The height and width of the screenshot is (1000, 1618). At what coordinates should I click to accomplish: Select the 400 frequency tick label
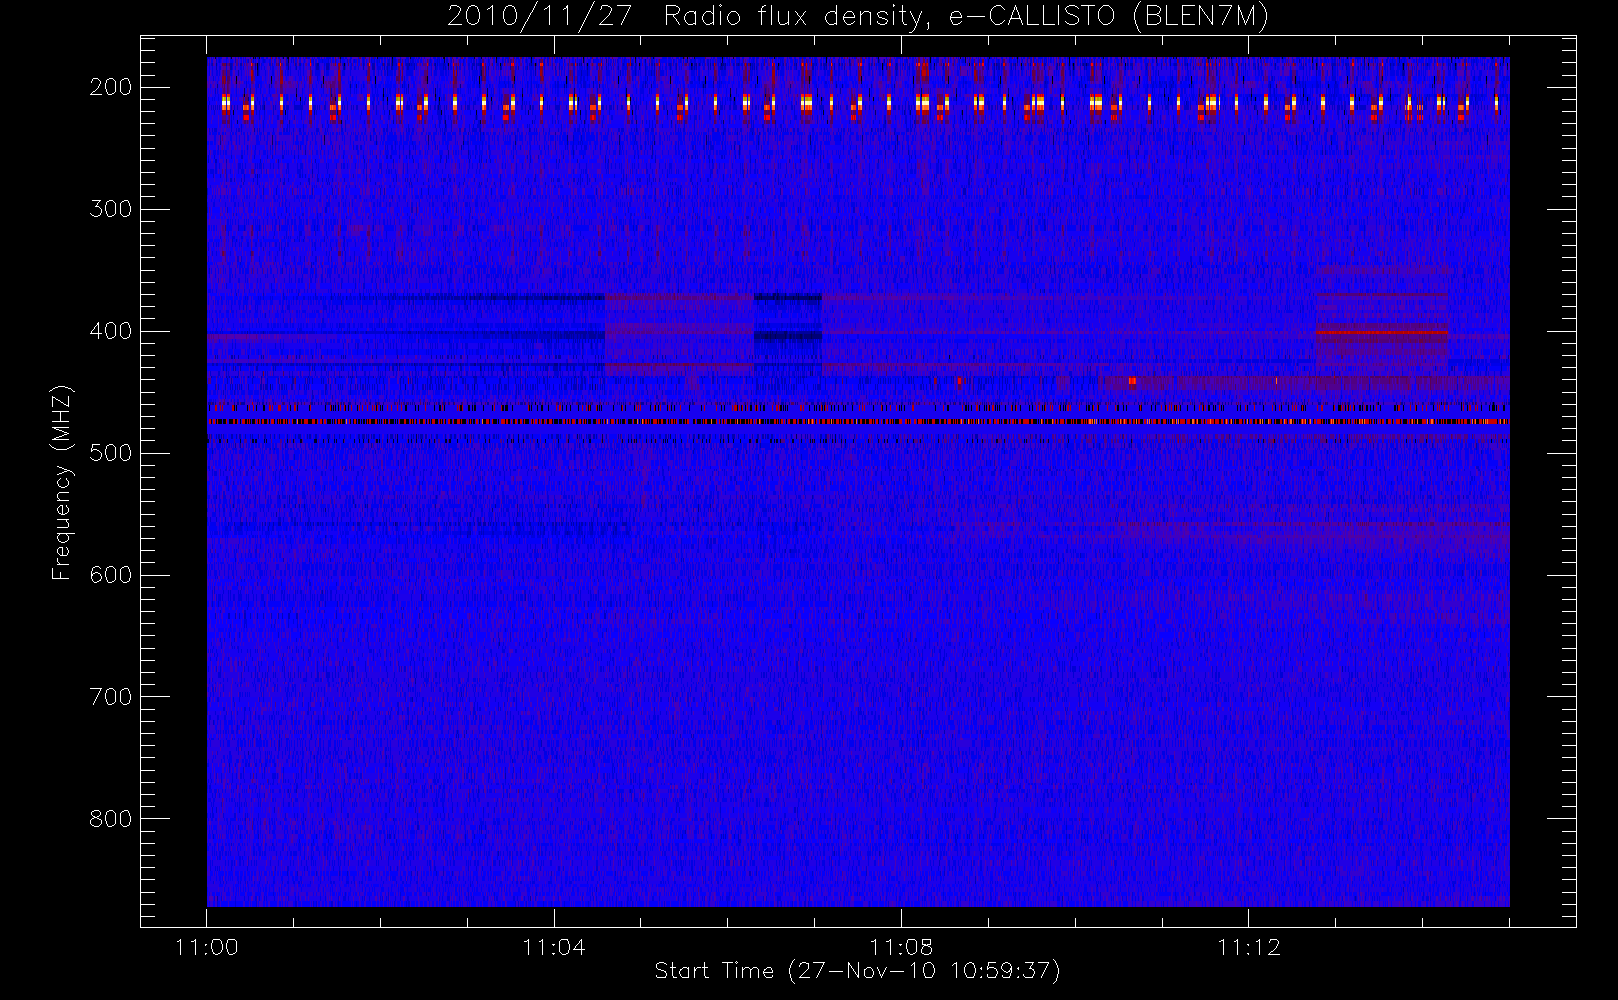click(x=111, y=331)
